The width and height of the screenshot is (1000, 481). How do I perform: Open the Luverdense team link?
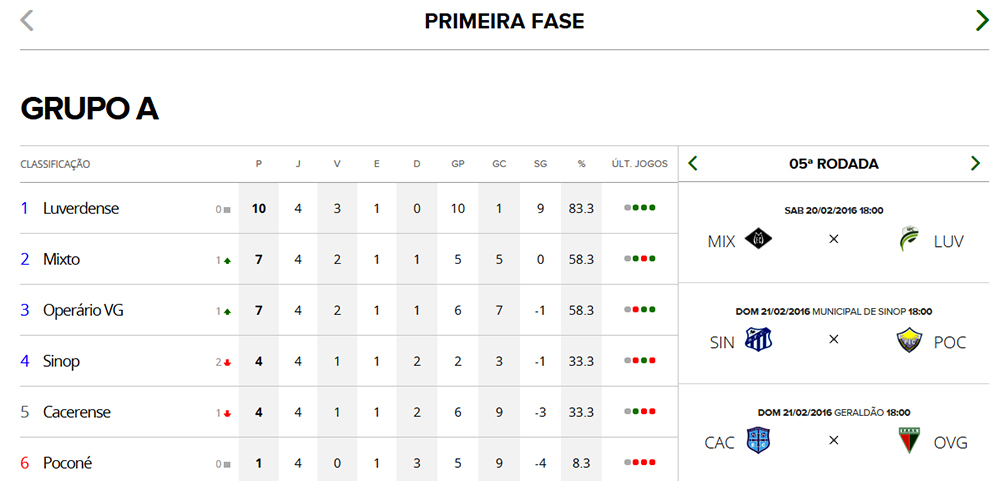click(81, 209)
